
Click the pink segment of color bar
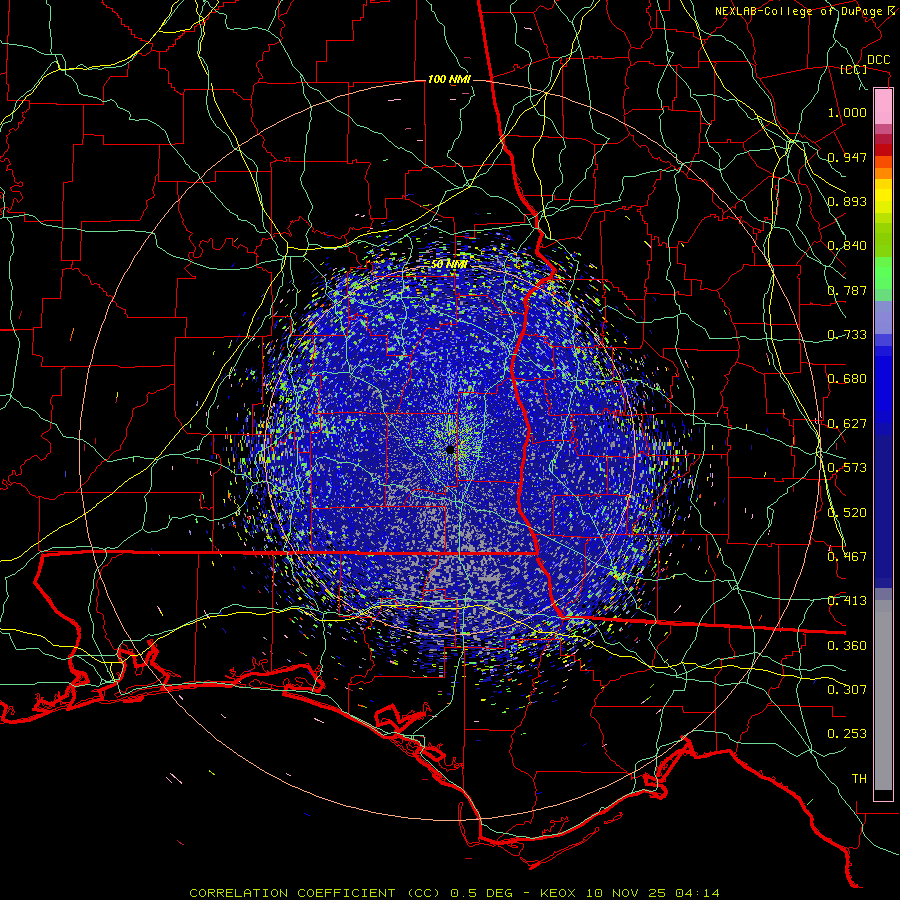(x=883, y=107)
